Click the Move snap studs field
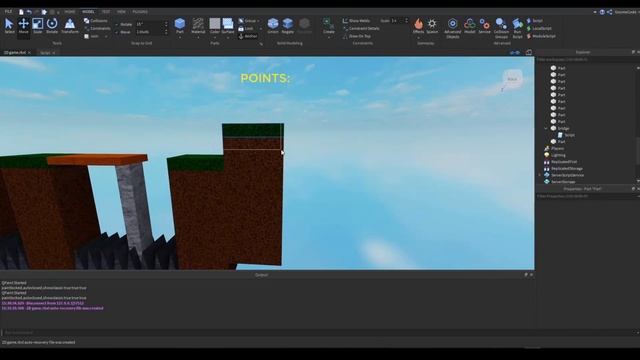Screen dimensions: 640x360 151,32
